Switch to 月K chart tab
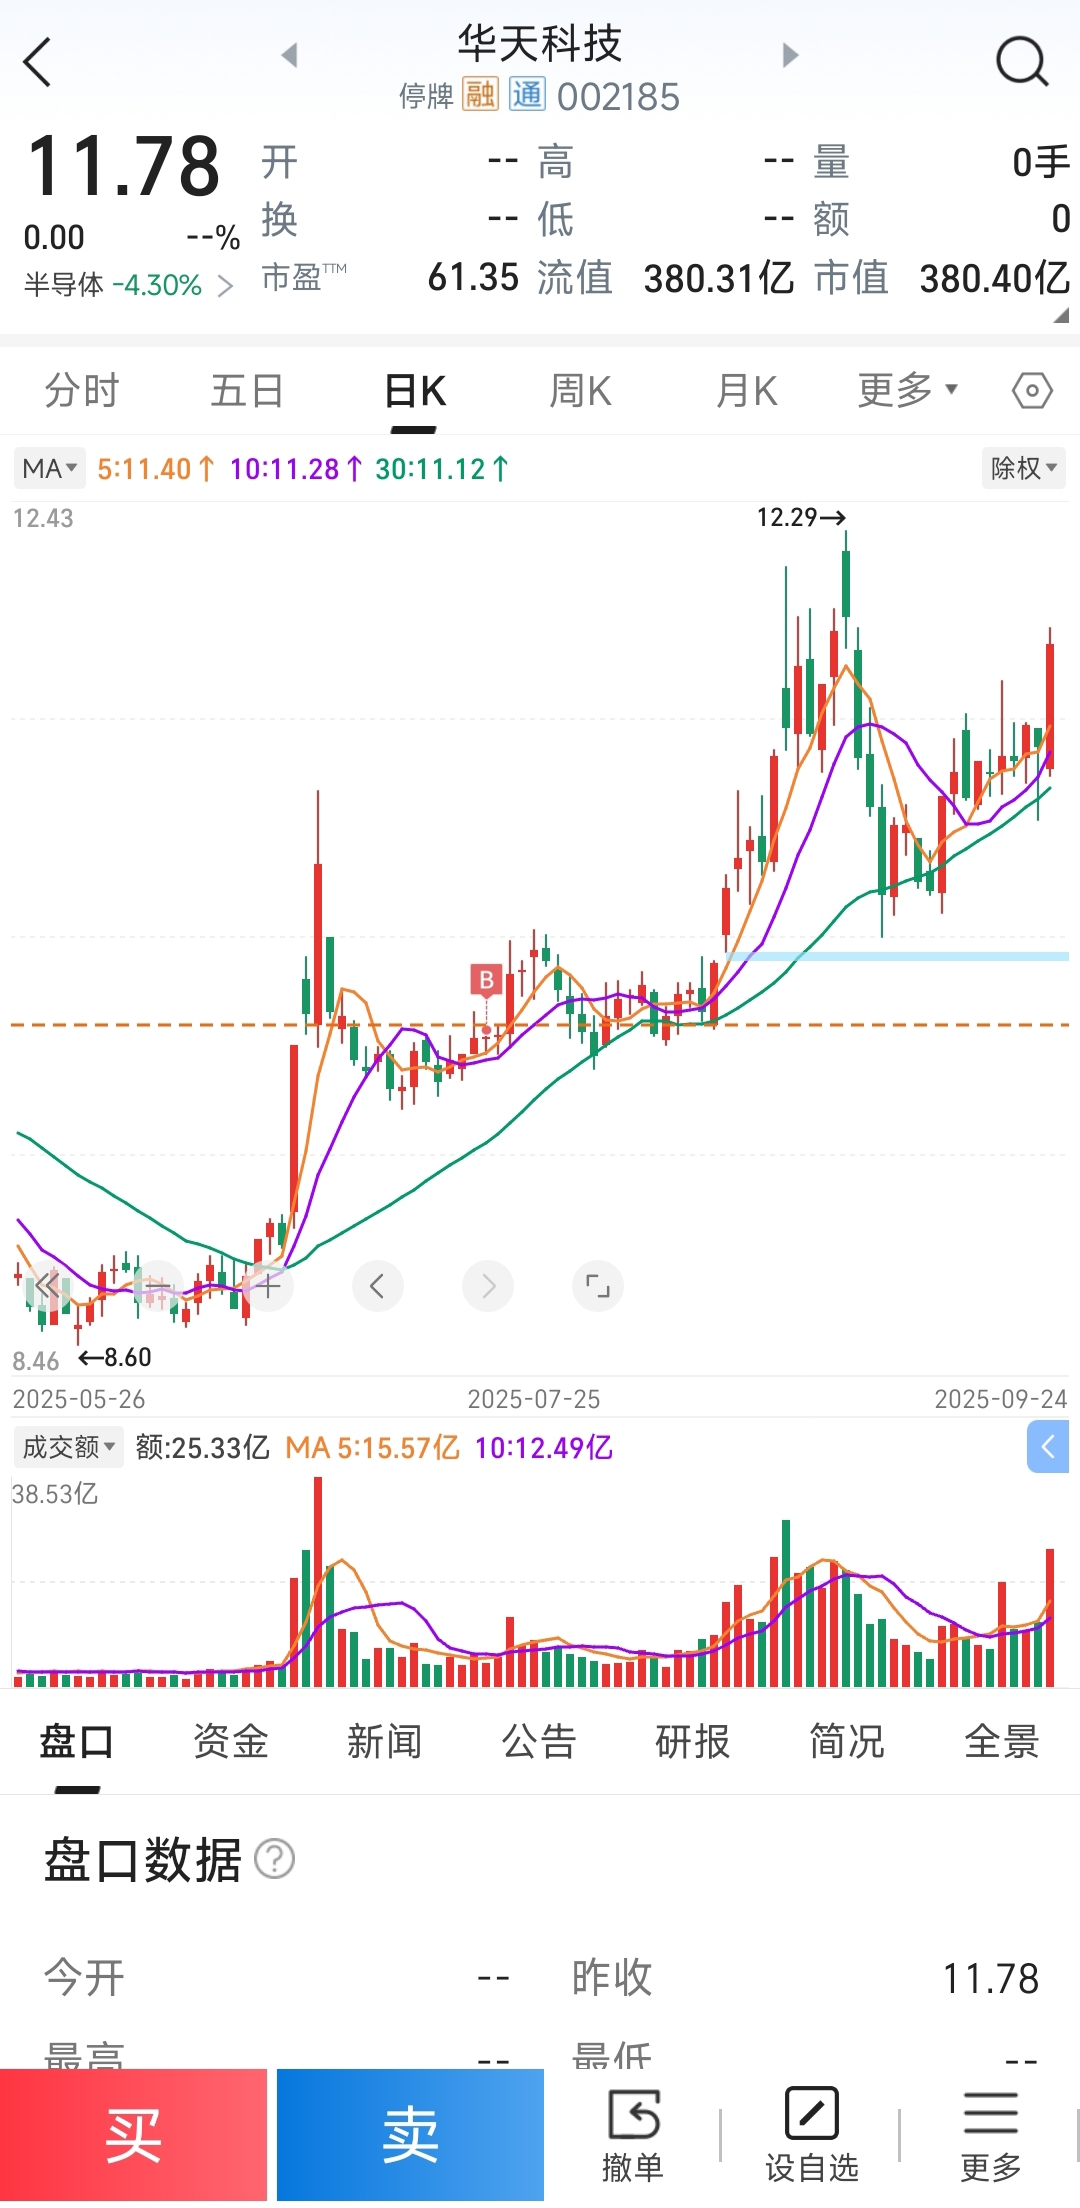 [747, 390]
